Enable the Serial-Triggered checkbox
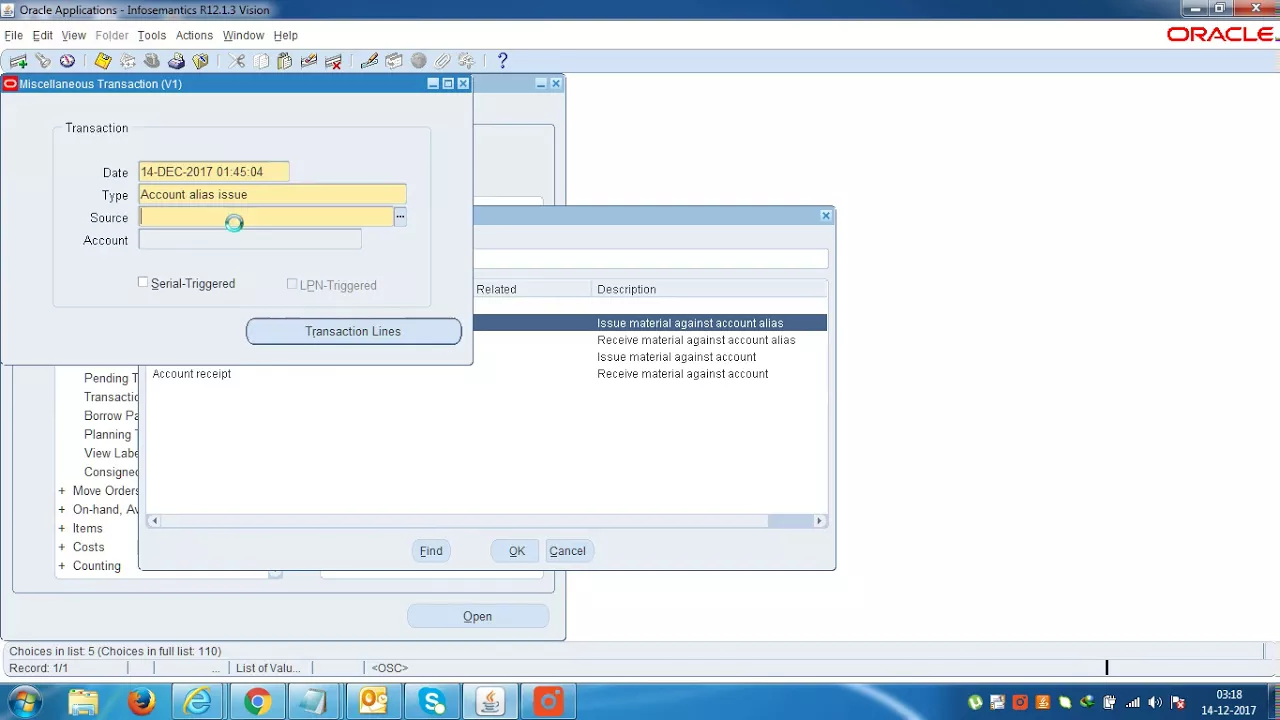The image size is (1280, 720). (x=143, y=283)
